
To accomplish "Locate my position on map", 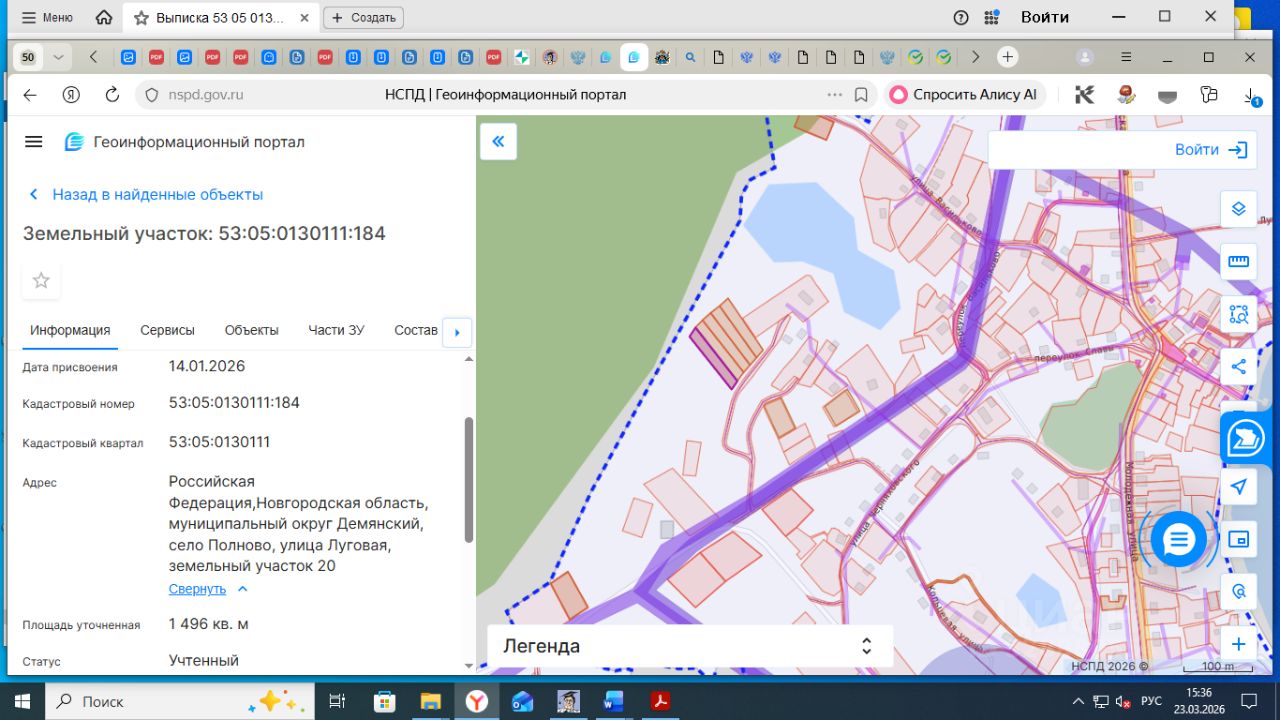I will point(1238,487).
